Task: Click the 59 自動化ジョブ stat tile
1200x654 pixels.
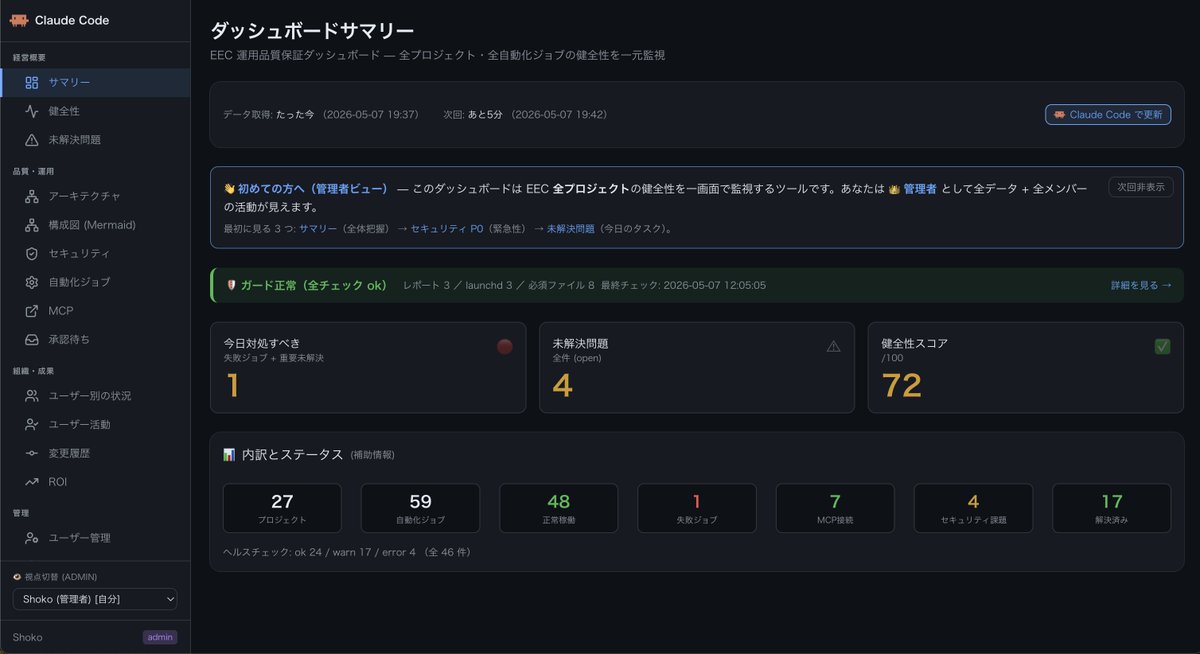Action: click(420, 508)
